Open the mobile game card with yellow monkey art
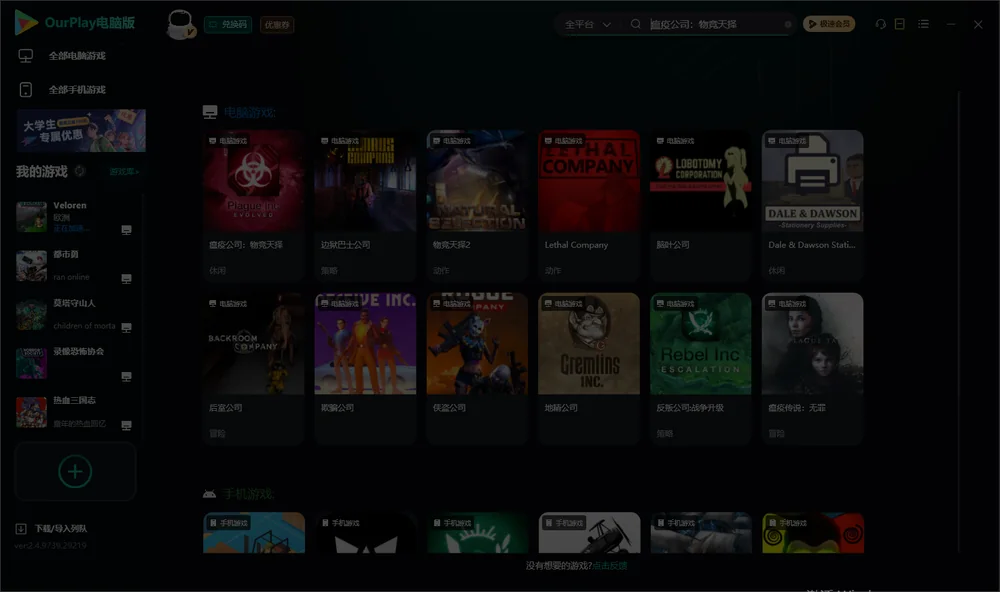Image resolution: width=1000 pixels, height=592 pixels. [x=812, y=533]
